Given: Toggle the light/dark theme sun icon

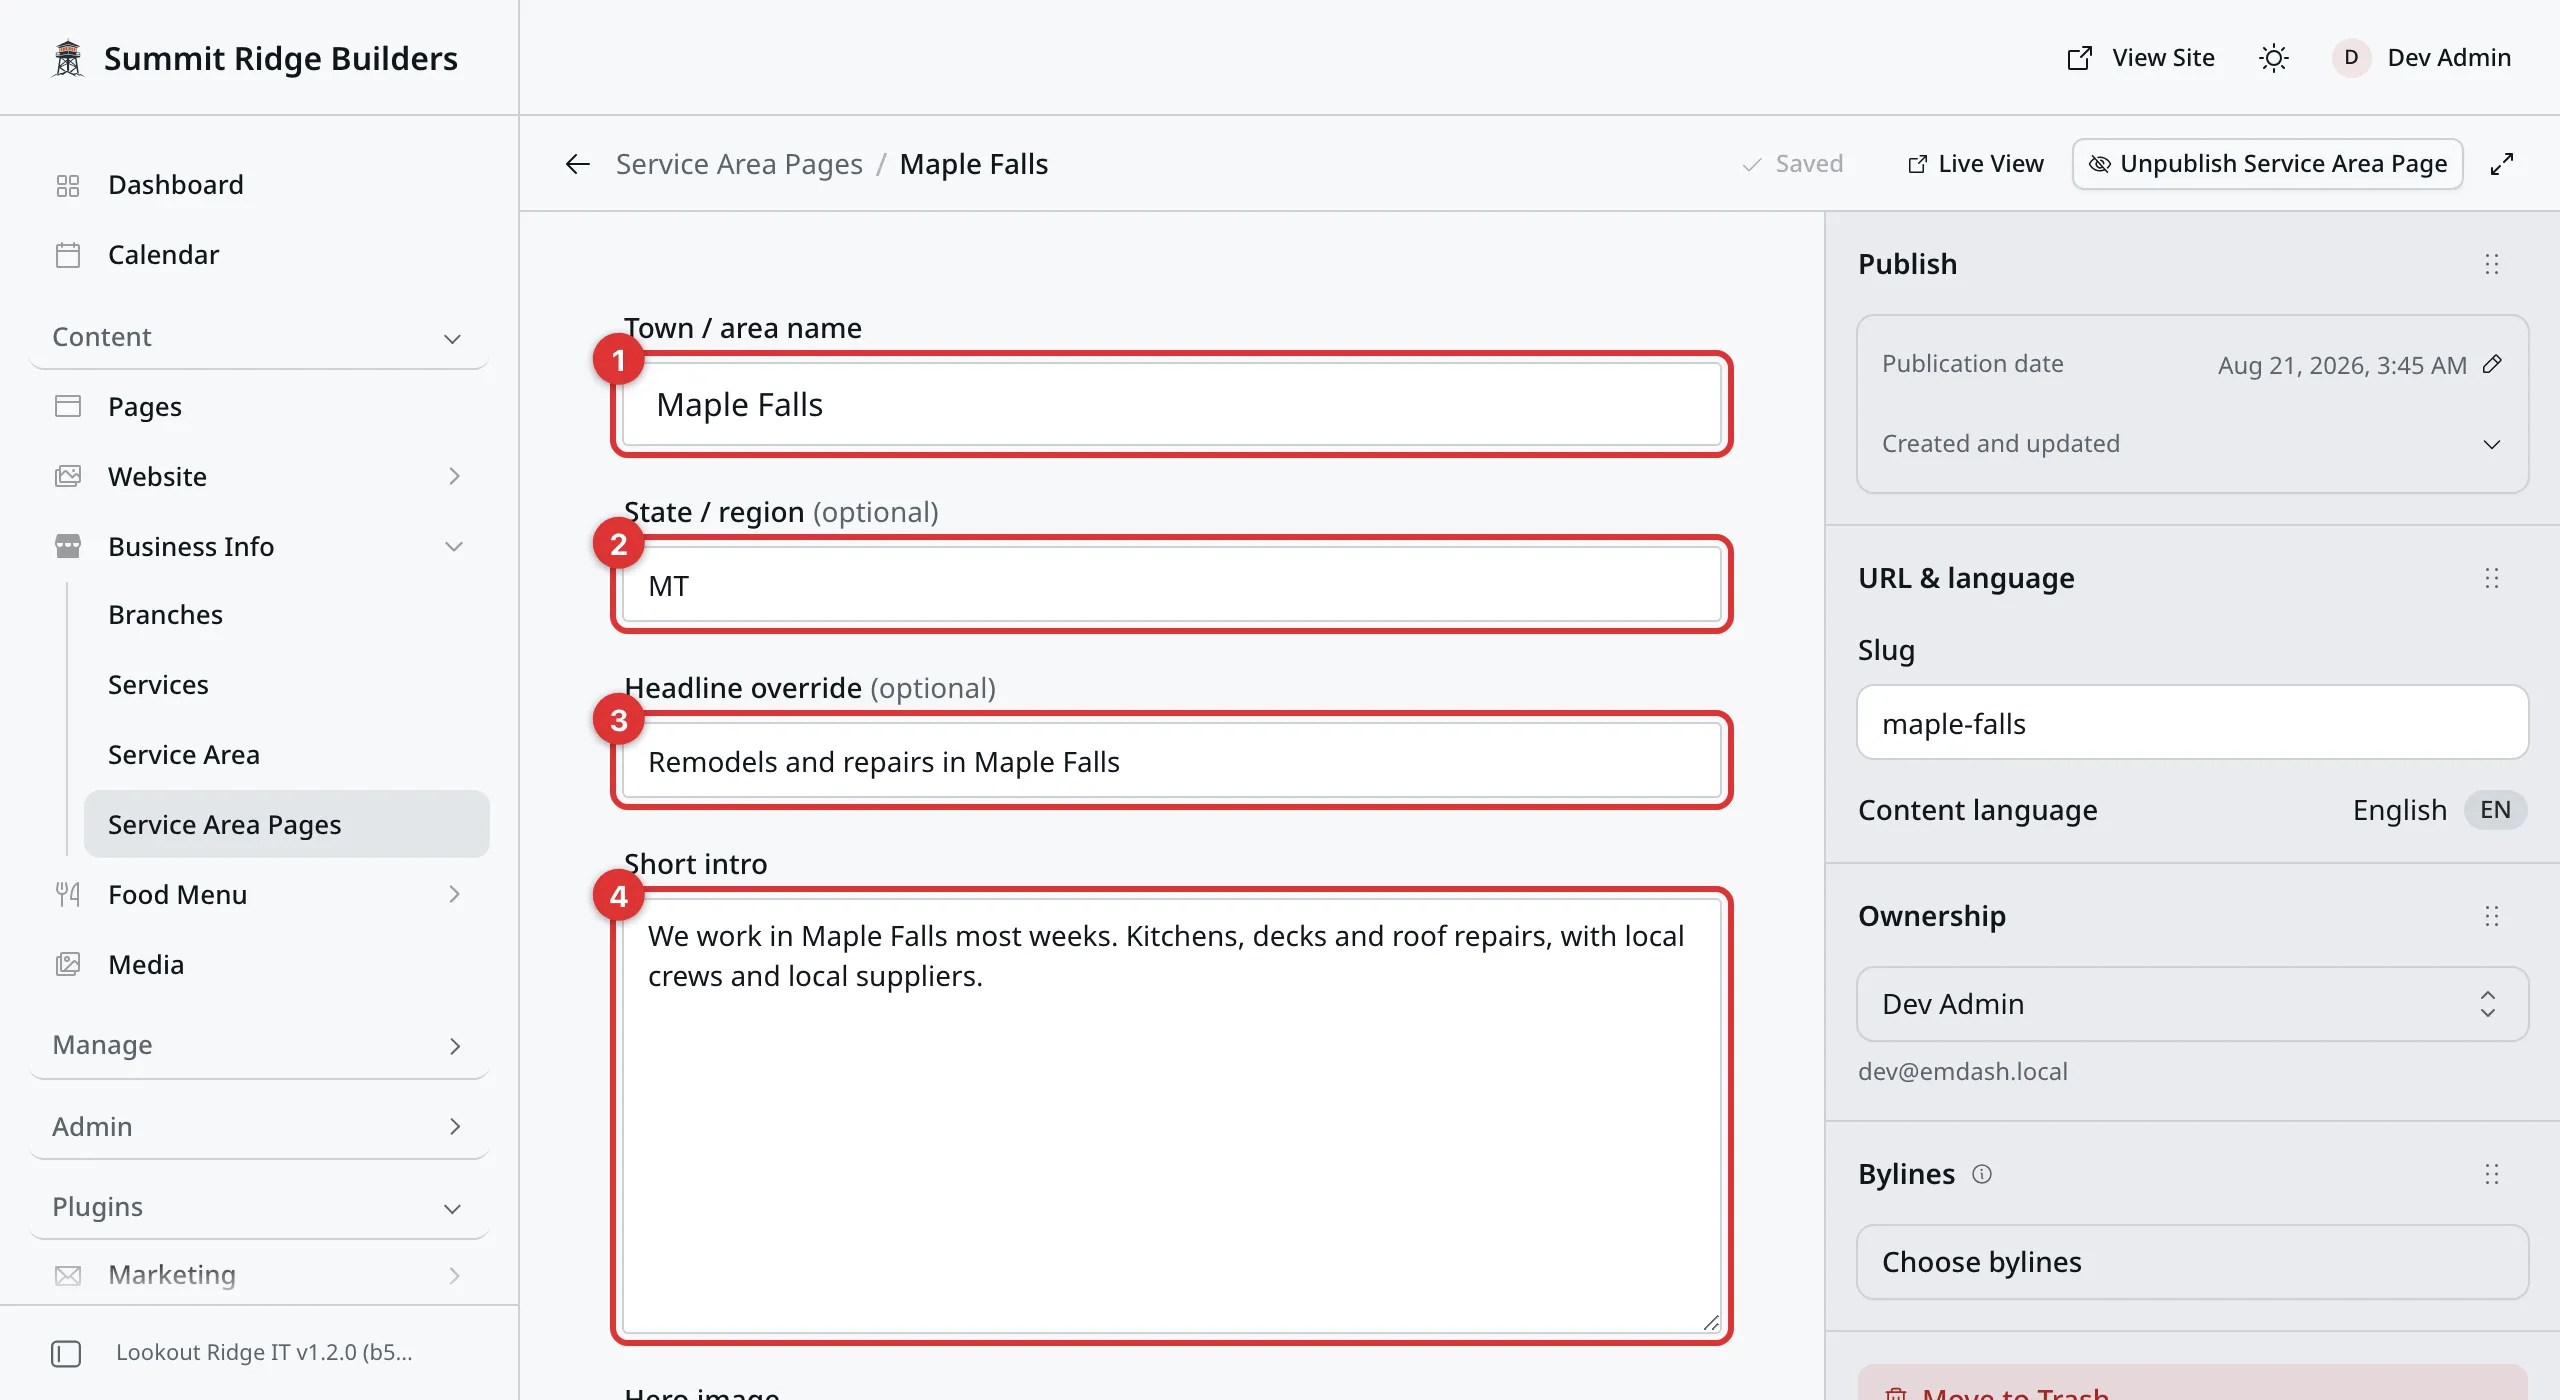Looking at the screenshot, I should 2273,58.
